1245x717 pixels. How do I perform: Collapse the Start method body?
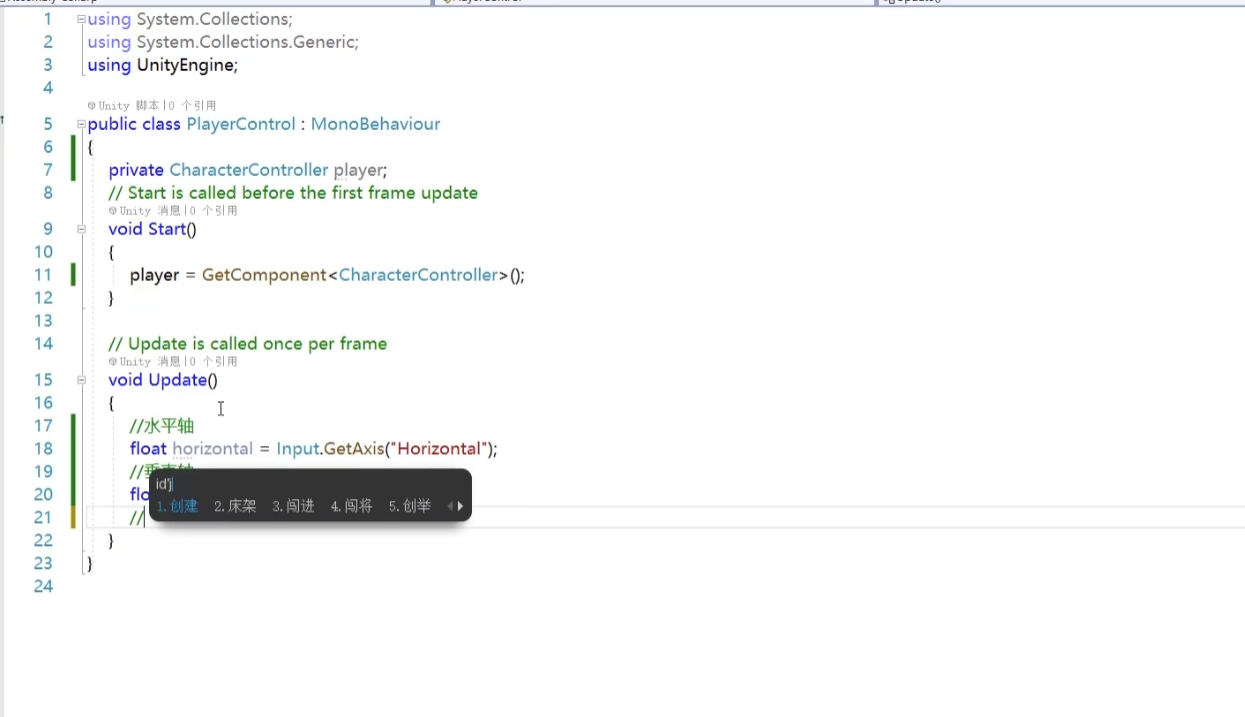pos(81,229)
